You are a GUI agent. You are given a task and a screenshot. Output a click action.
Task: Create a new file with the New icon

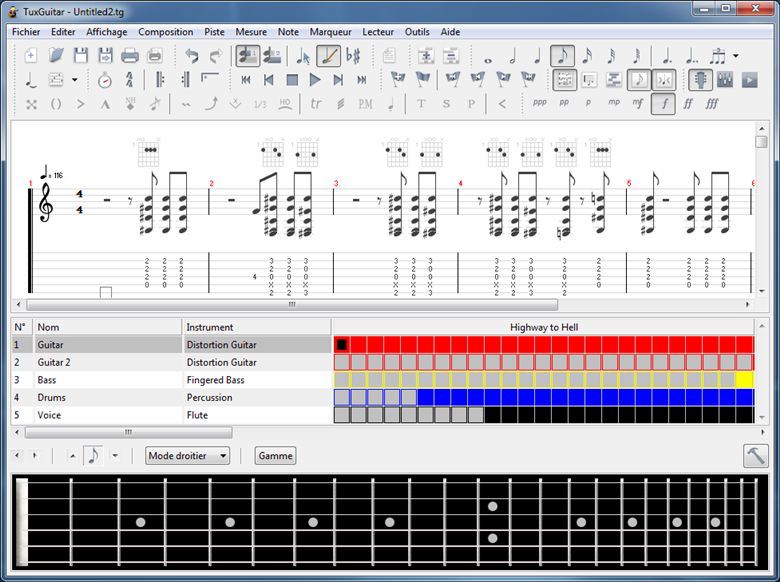[31, 55]
